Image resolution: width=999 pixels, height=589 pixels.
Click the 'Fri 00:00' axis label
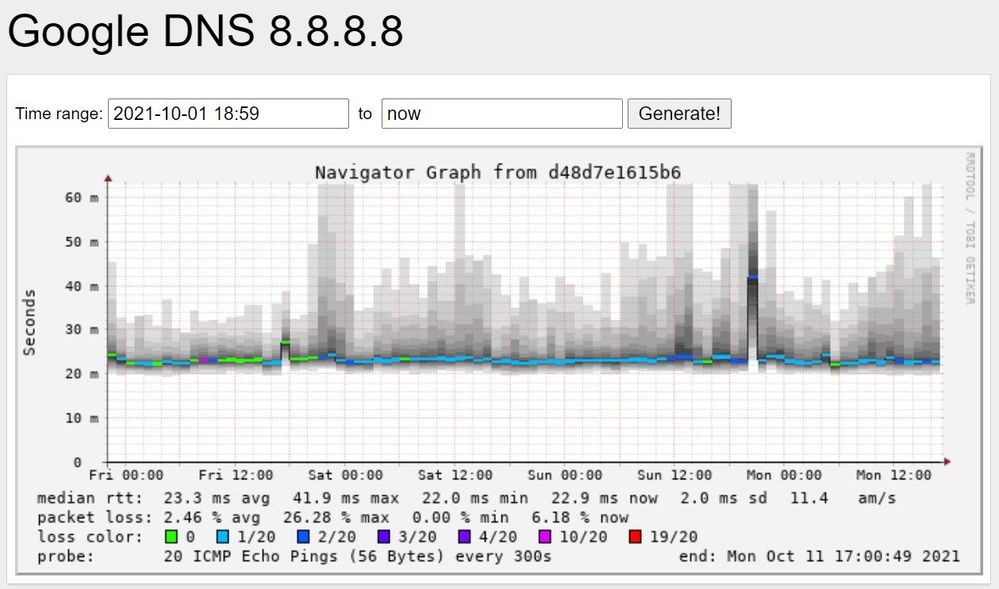126,476
